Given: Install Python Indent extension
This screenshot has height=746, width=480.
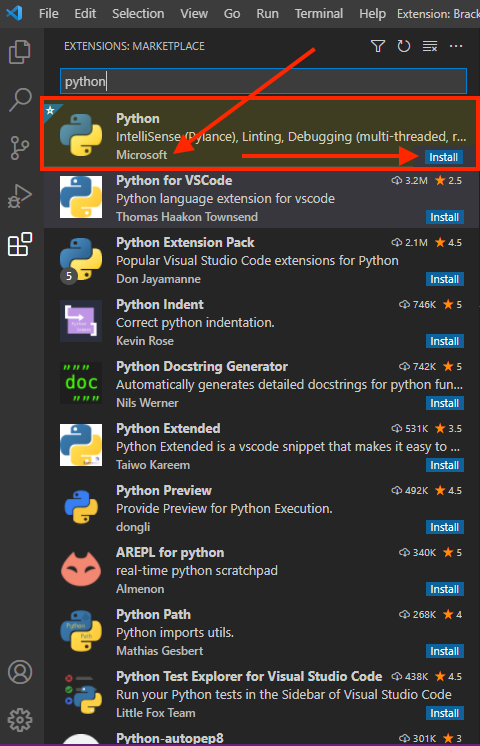Looking at the screenshot, I should point(445,341).
